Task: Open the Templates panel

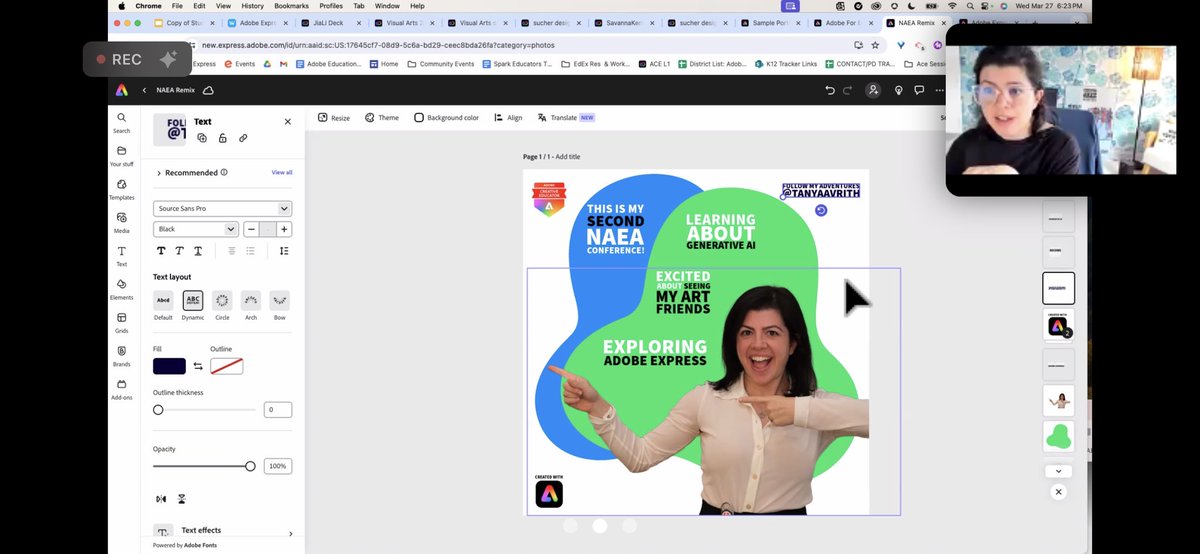Action: click(x=121, y=189)
